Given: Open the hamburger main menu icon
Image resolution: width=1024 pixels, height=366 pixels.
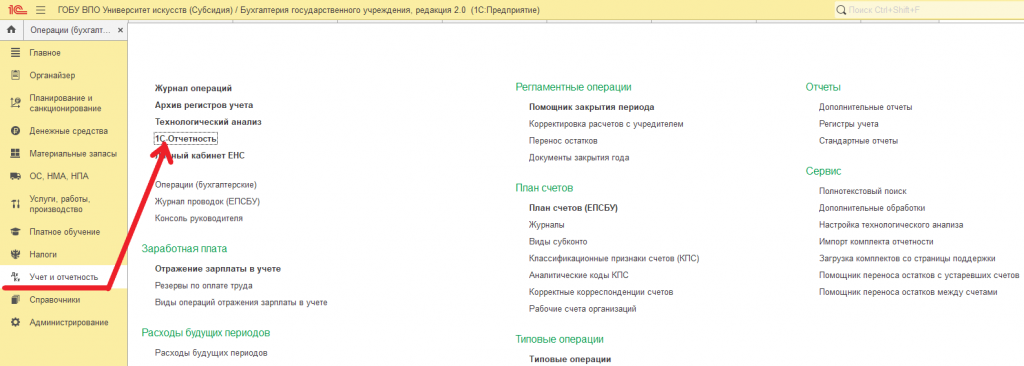Looking at the screenshot, I should (x=40, y=11).
